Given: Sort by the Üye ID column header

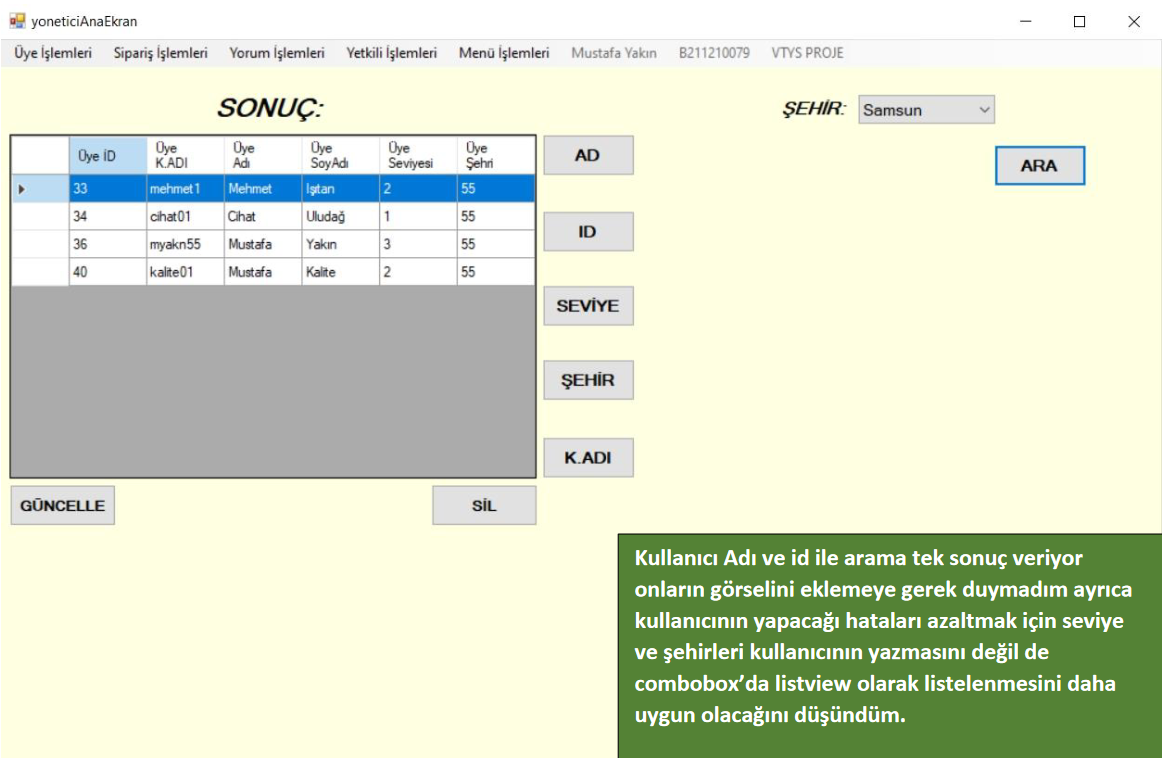Looking at the screenshot, I should pos(107,156).
